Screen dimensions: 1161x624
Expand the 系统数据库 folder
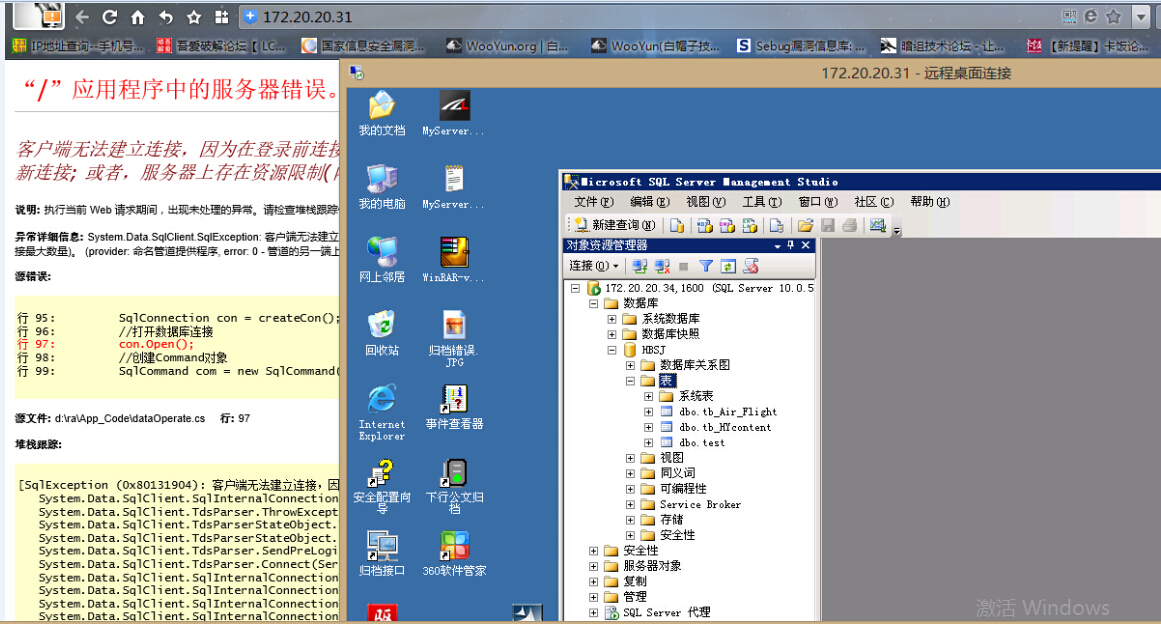pyautogui.click(x=612, y=319)
